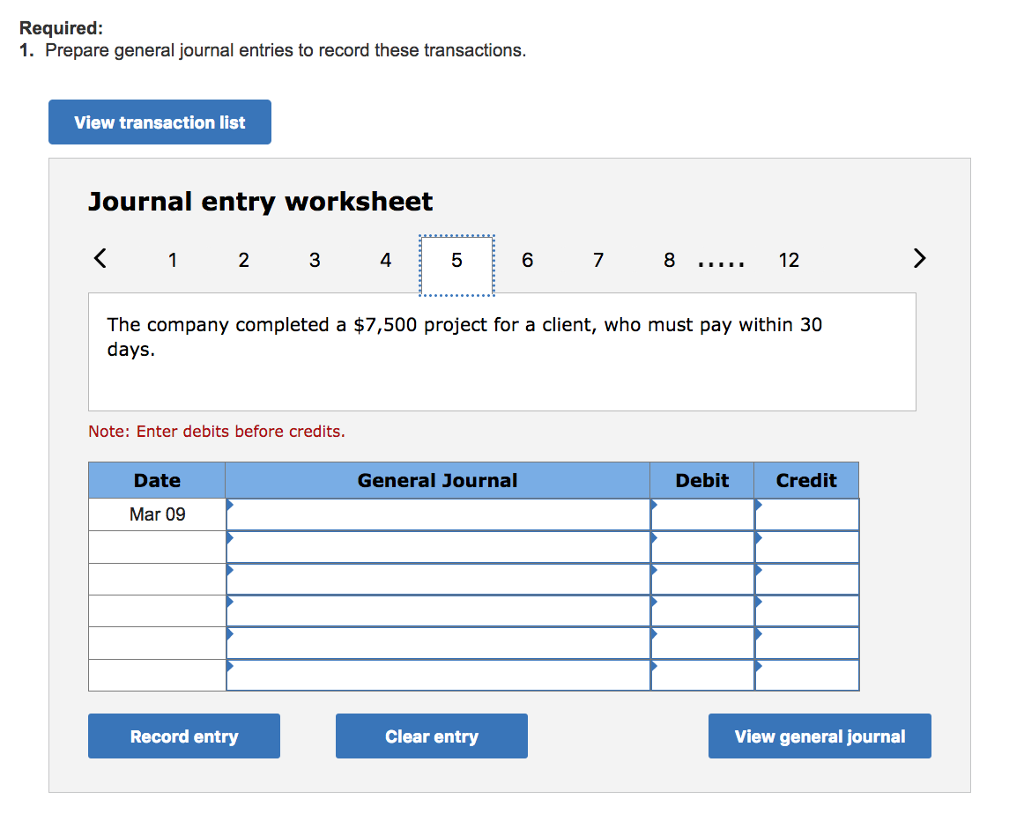Screen dimensions: 1024x821
Task: Click the Debit column header
Action: pyautogui.click(x=702, y=481)
